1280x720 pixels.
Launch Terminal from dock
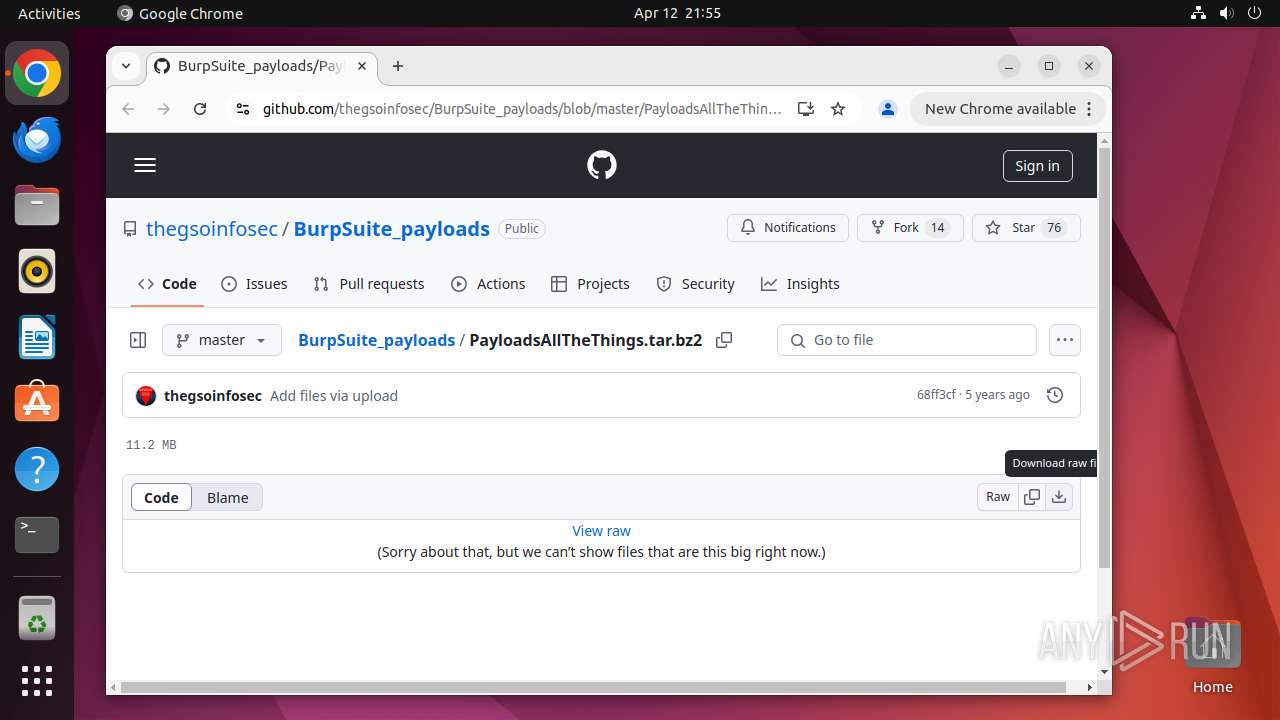click(x=37, y=535)
